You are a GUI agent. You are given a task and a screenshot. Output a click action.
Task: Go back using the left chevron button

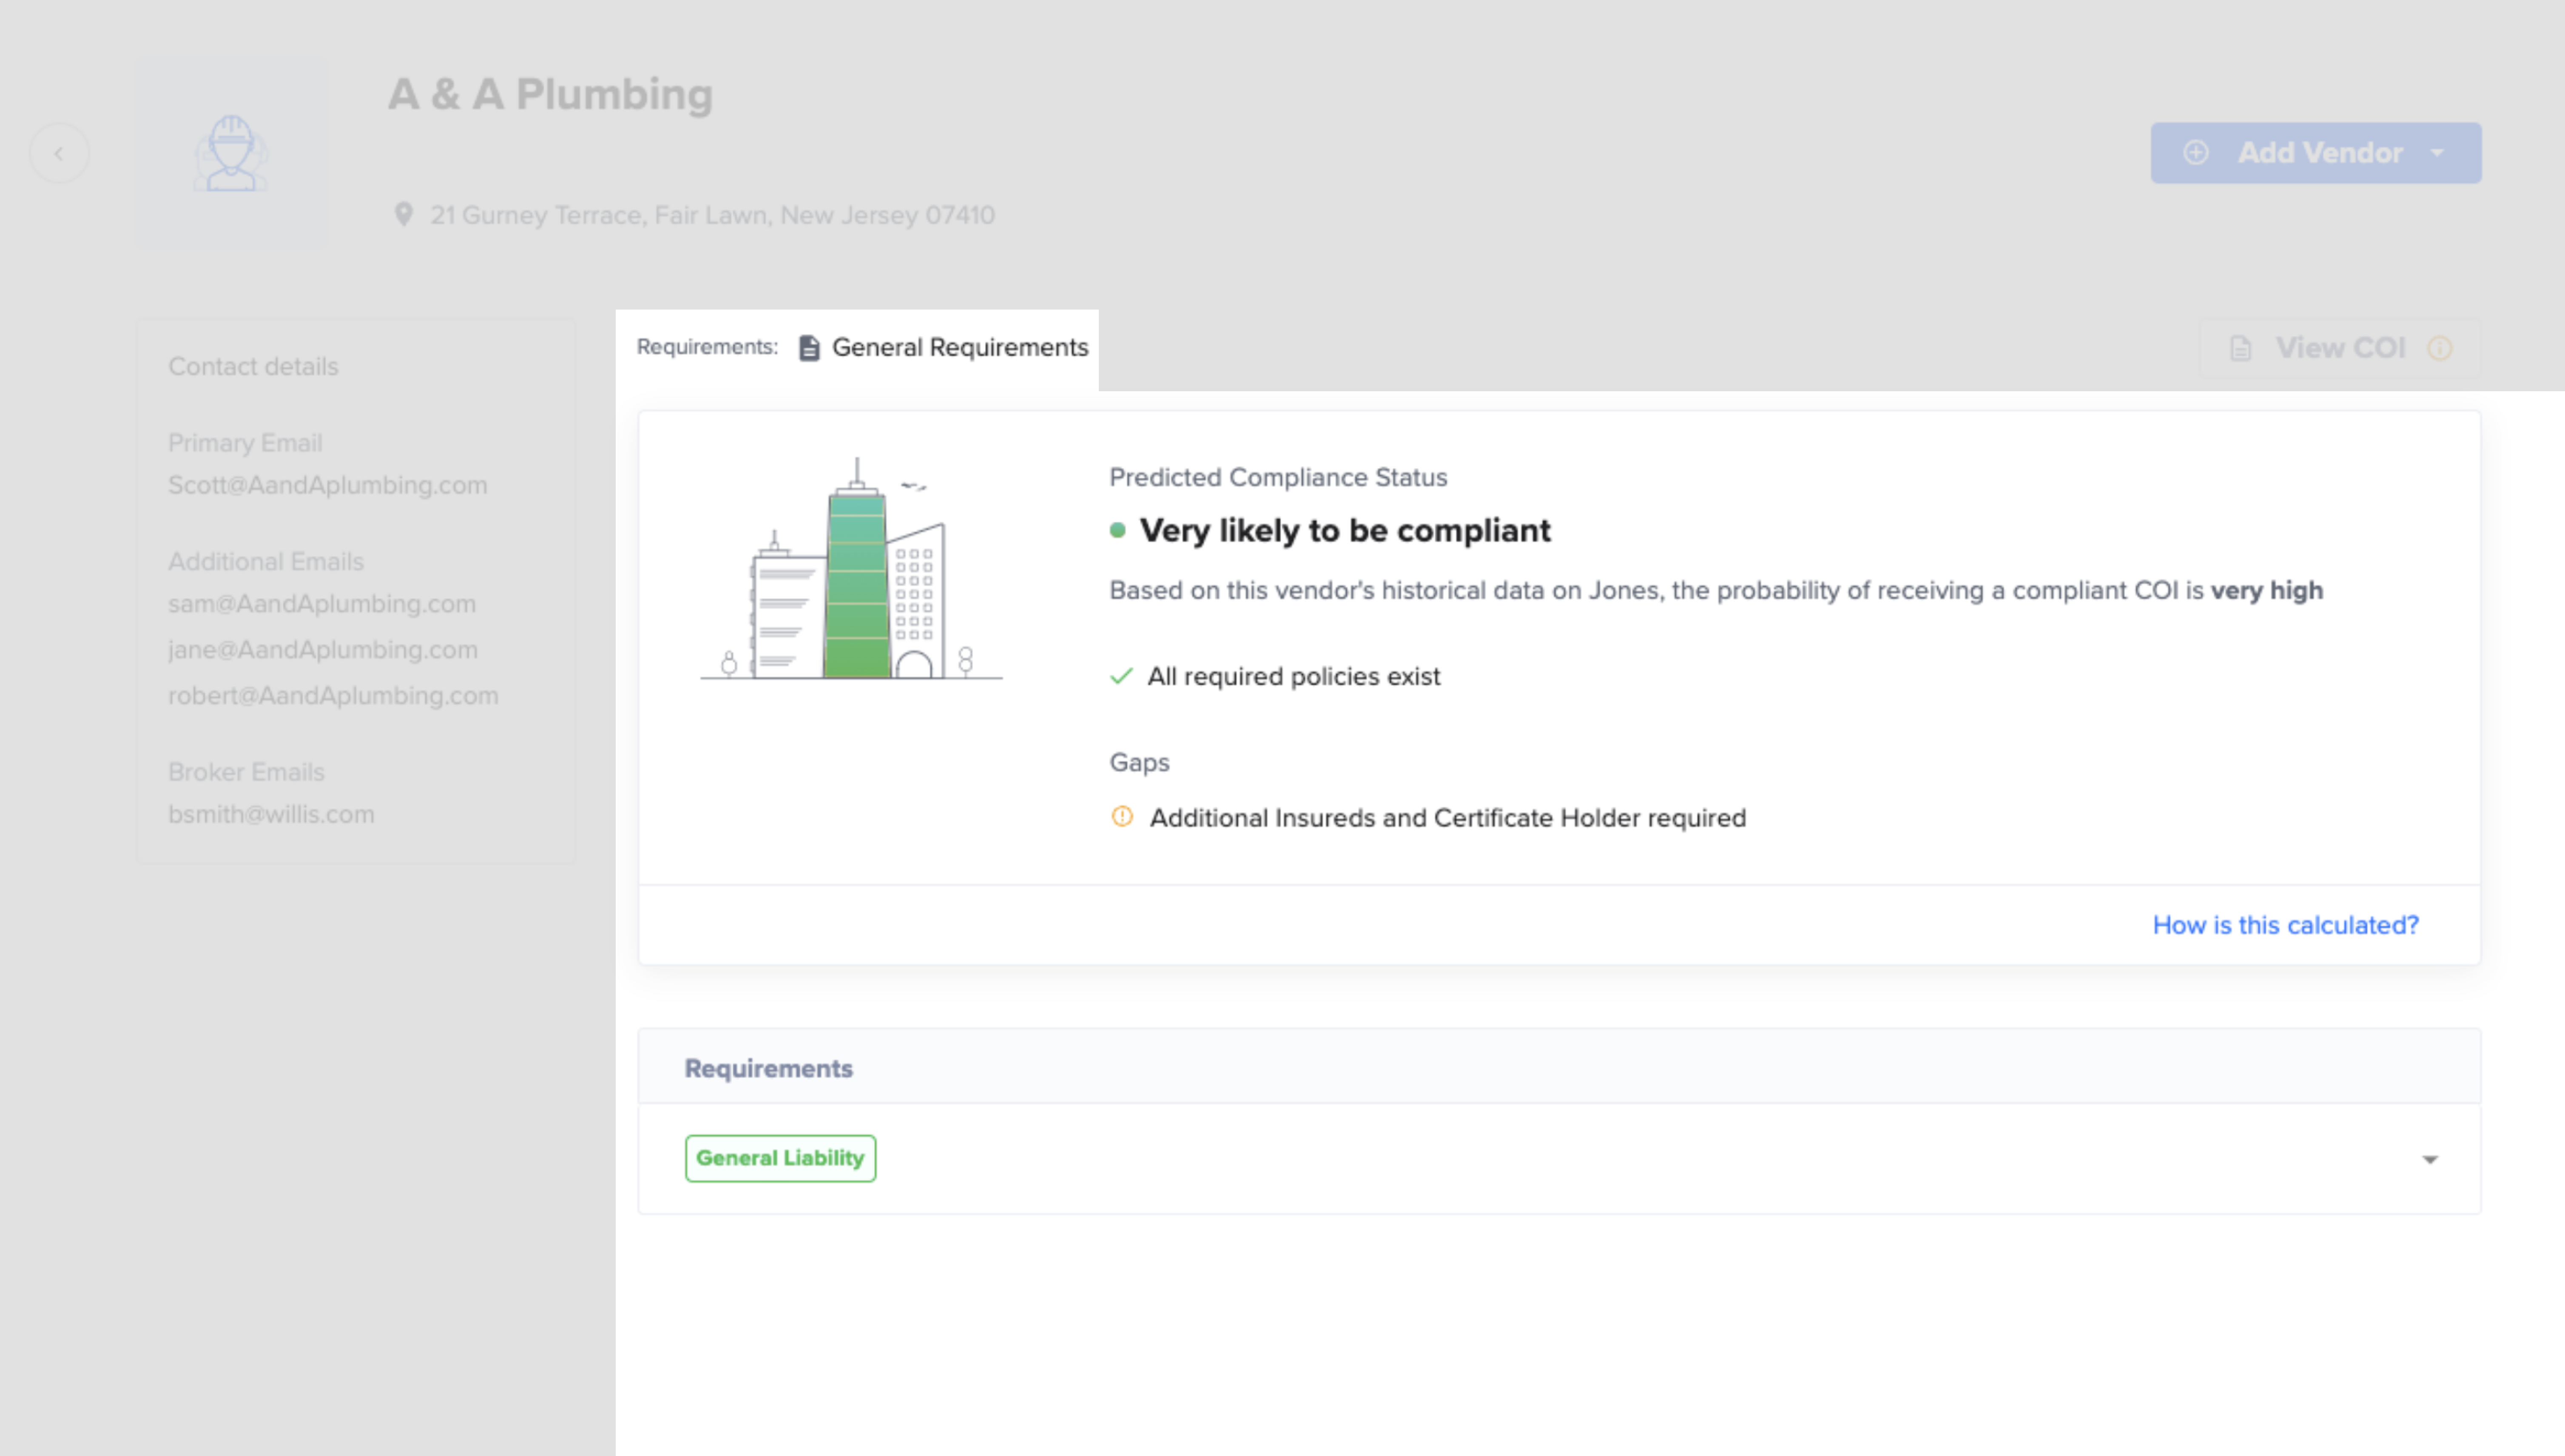(x=59, y=153)
